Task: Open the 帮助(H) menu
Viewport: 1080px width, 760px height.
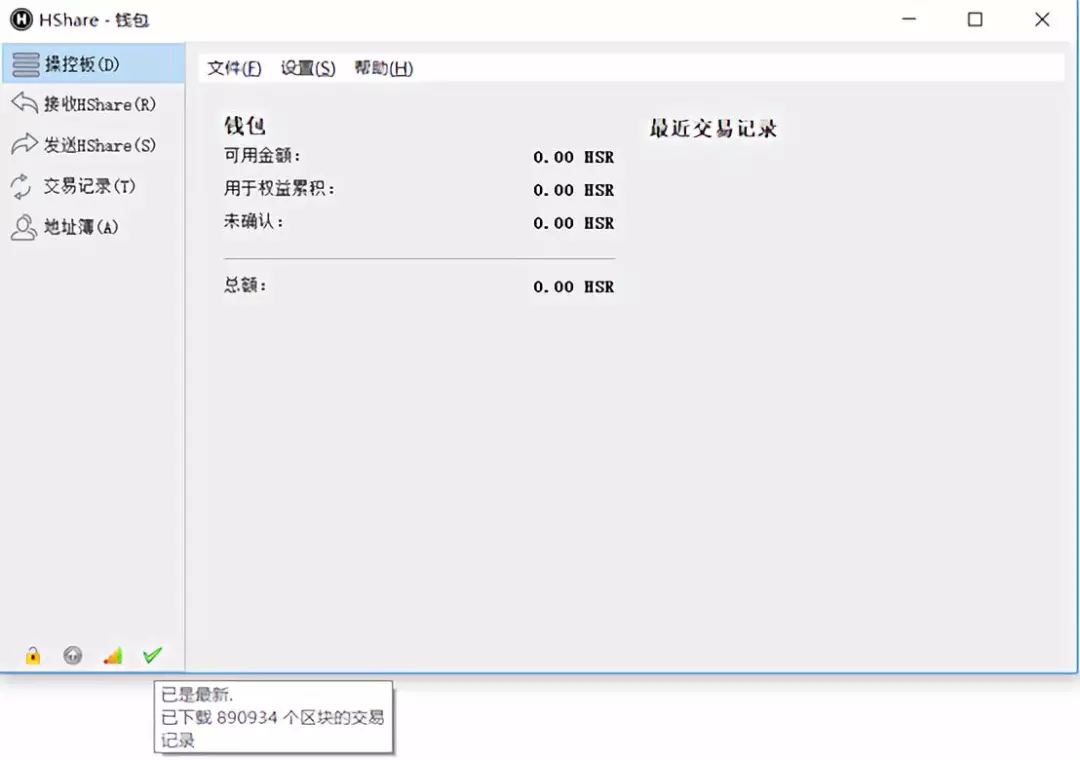Action: coord(384,68)
